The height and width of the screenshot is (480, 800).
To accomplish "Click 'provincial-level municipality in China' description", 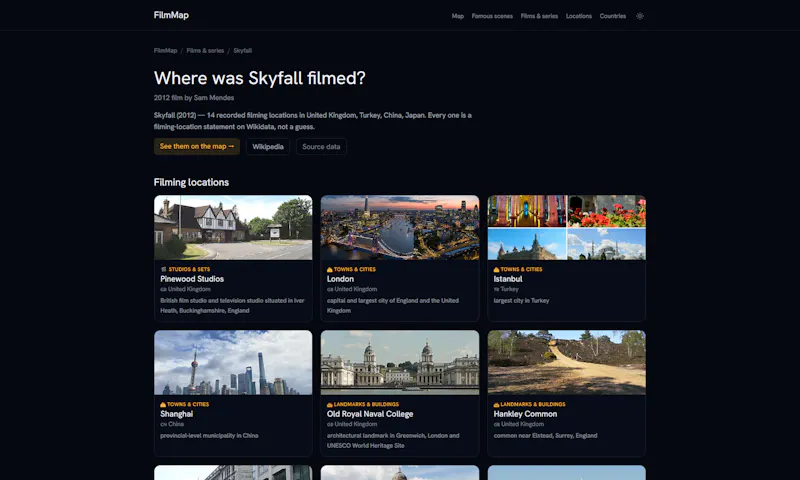I will 209,436.
